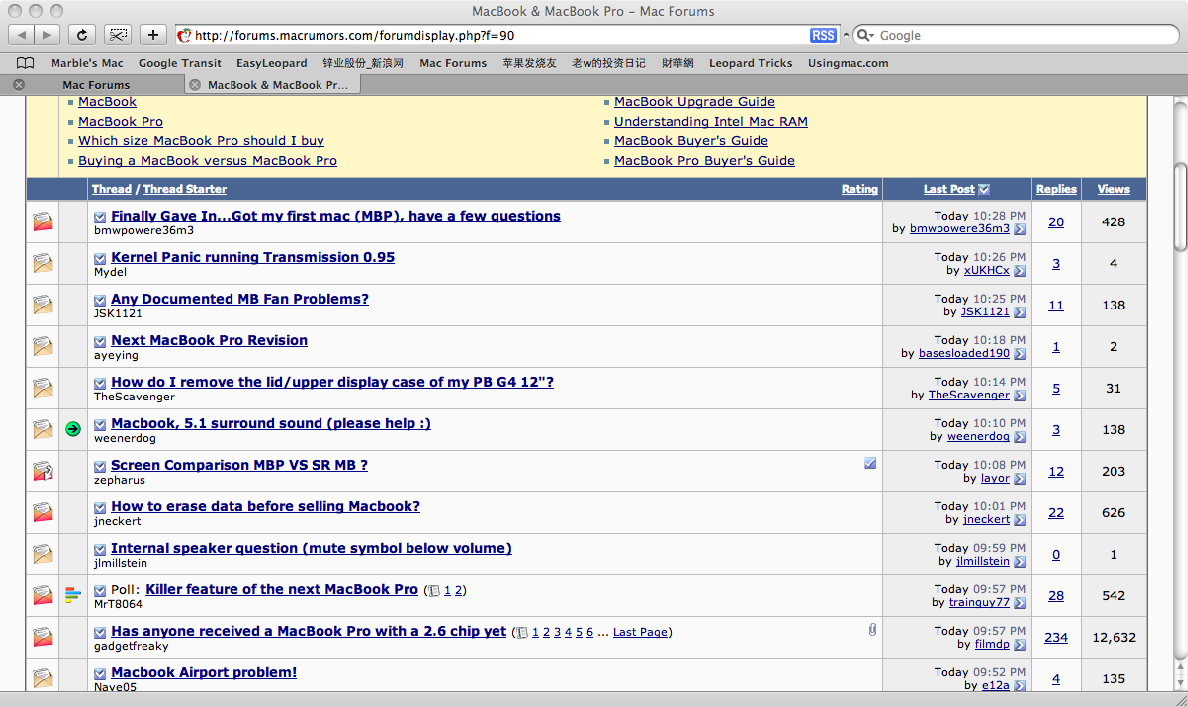The height and width of the screenshot is (707, 1188).
Task: Open the EasyLeopard bookmark
Action: [271, 63]
